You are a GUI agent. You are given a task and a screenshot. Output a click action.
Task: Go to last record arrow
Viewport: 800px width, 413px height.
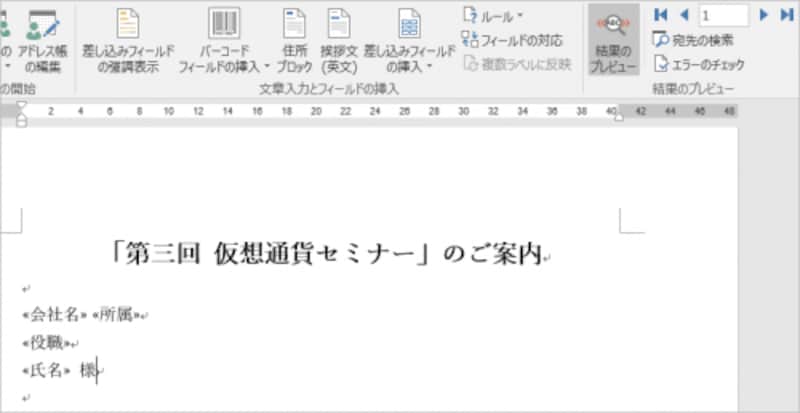pyautogui.click(x=787, y=15)
